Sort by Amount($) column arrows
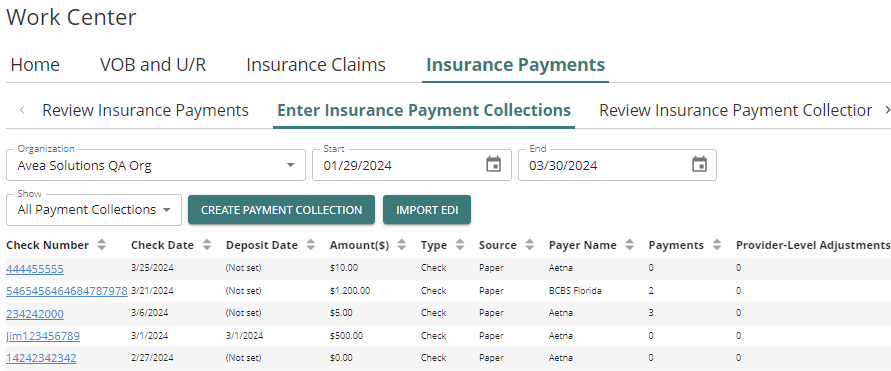Viewport: 891px width, 371px height. 402,245
